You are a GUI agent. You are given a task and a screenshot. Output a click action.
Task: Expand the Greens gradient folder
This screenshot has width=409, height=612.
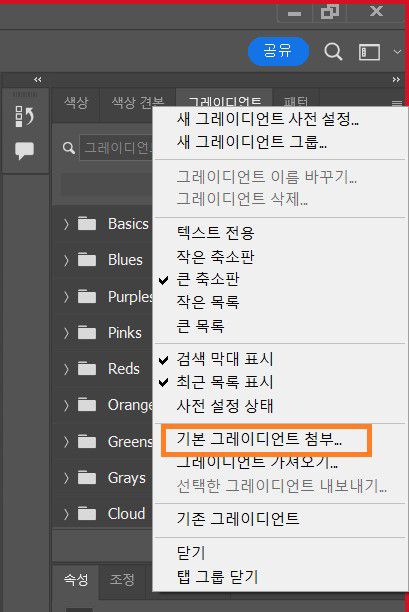(66, 441)
